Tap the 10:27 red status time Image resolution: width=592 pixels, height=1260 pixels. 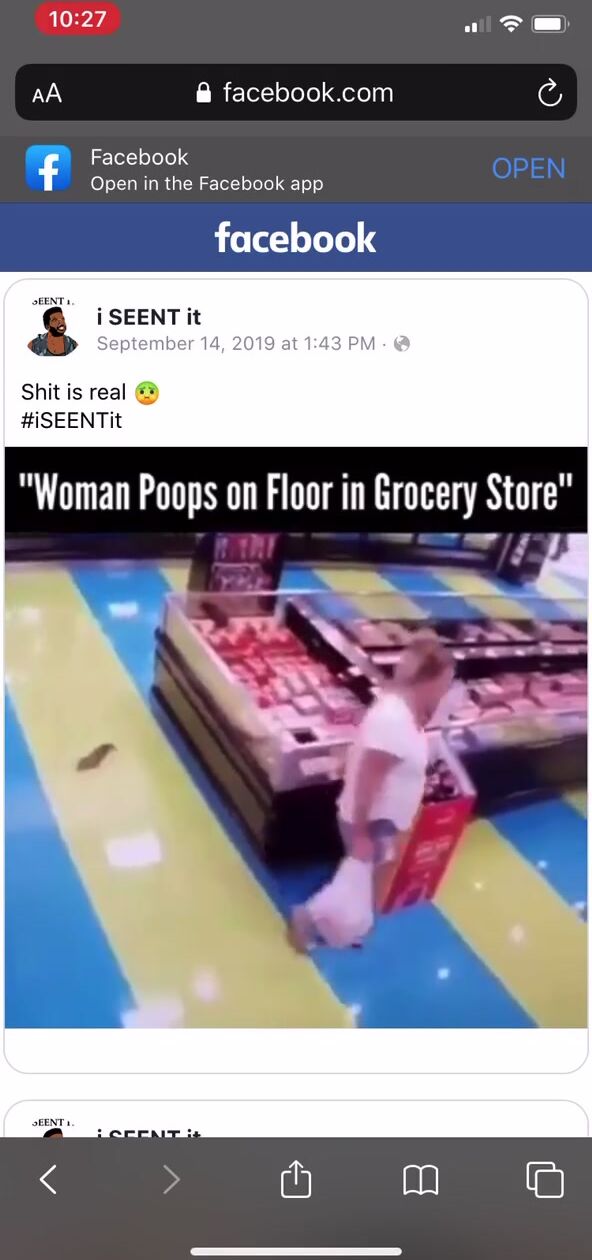point(77,20)
